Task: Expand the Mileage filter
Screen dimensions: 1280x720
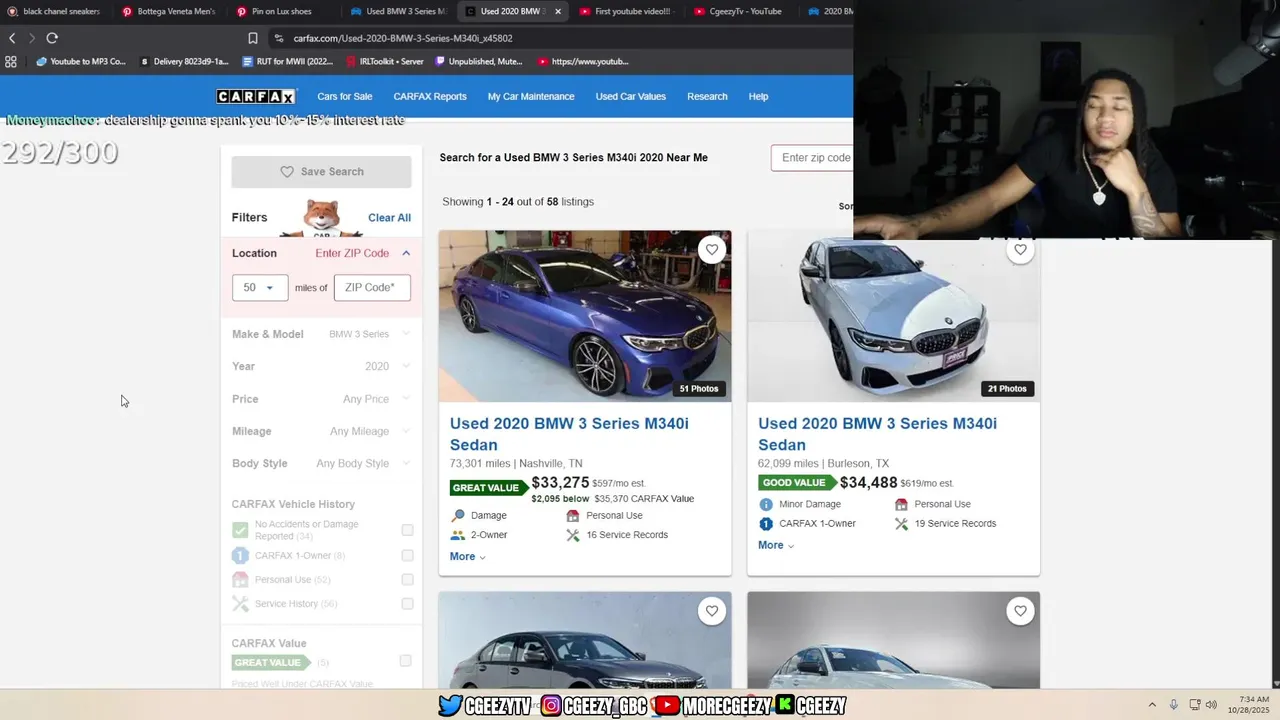Action: click(321, 431)
